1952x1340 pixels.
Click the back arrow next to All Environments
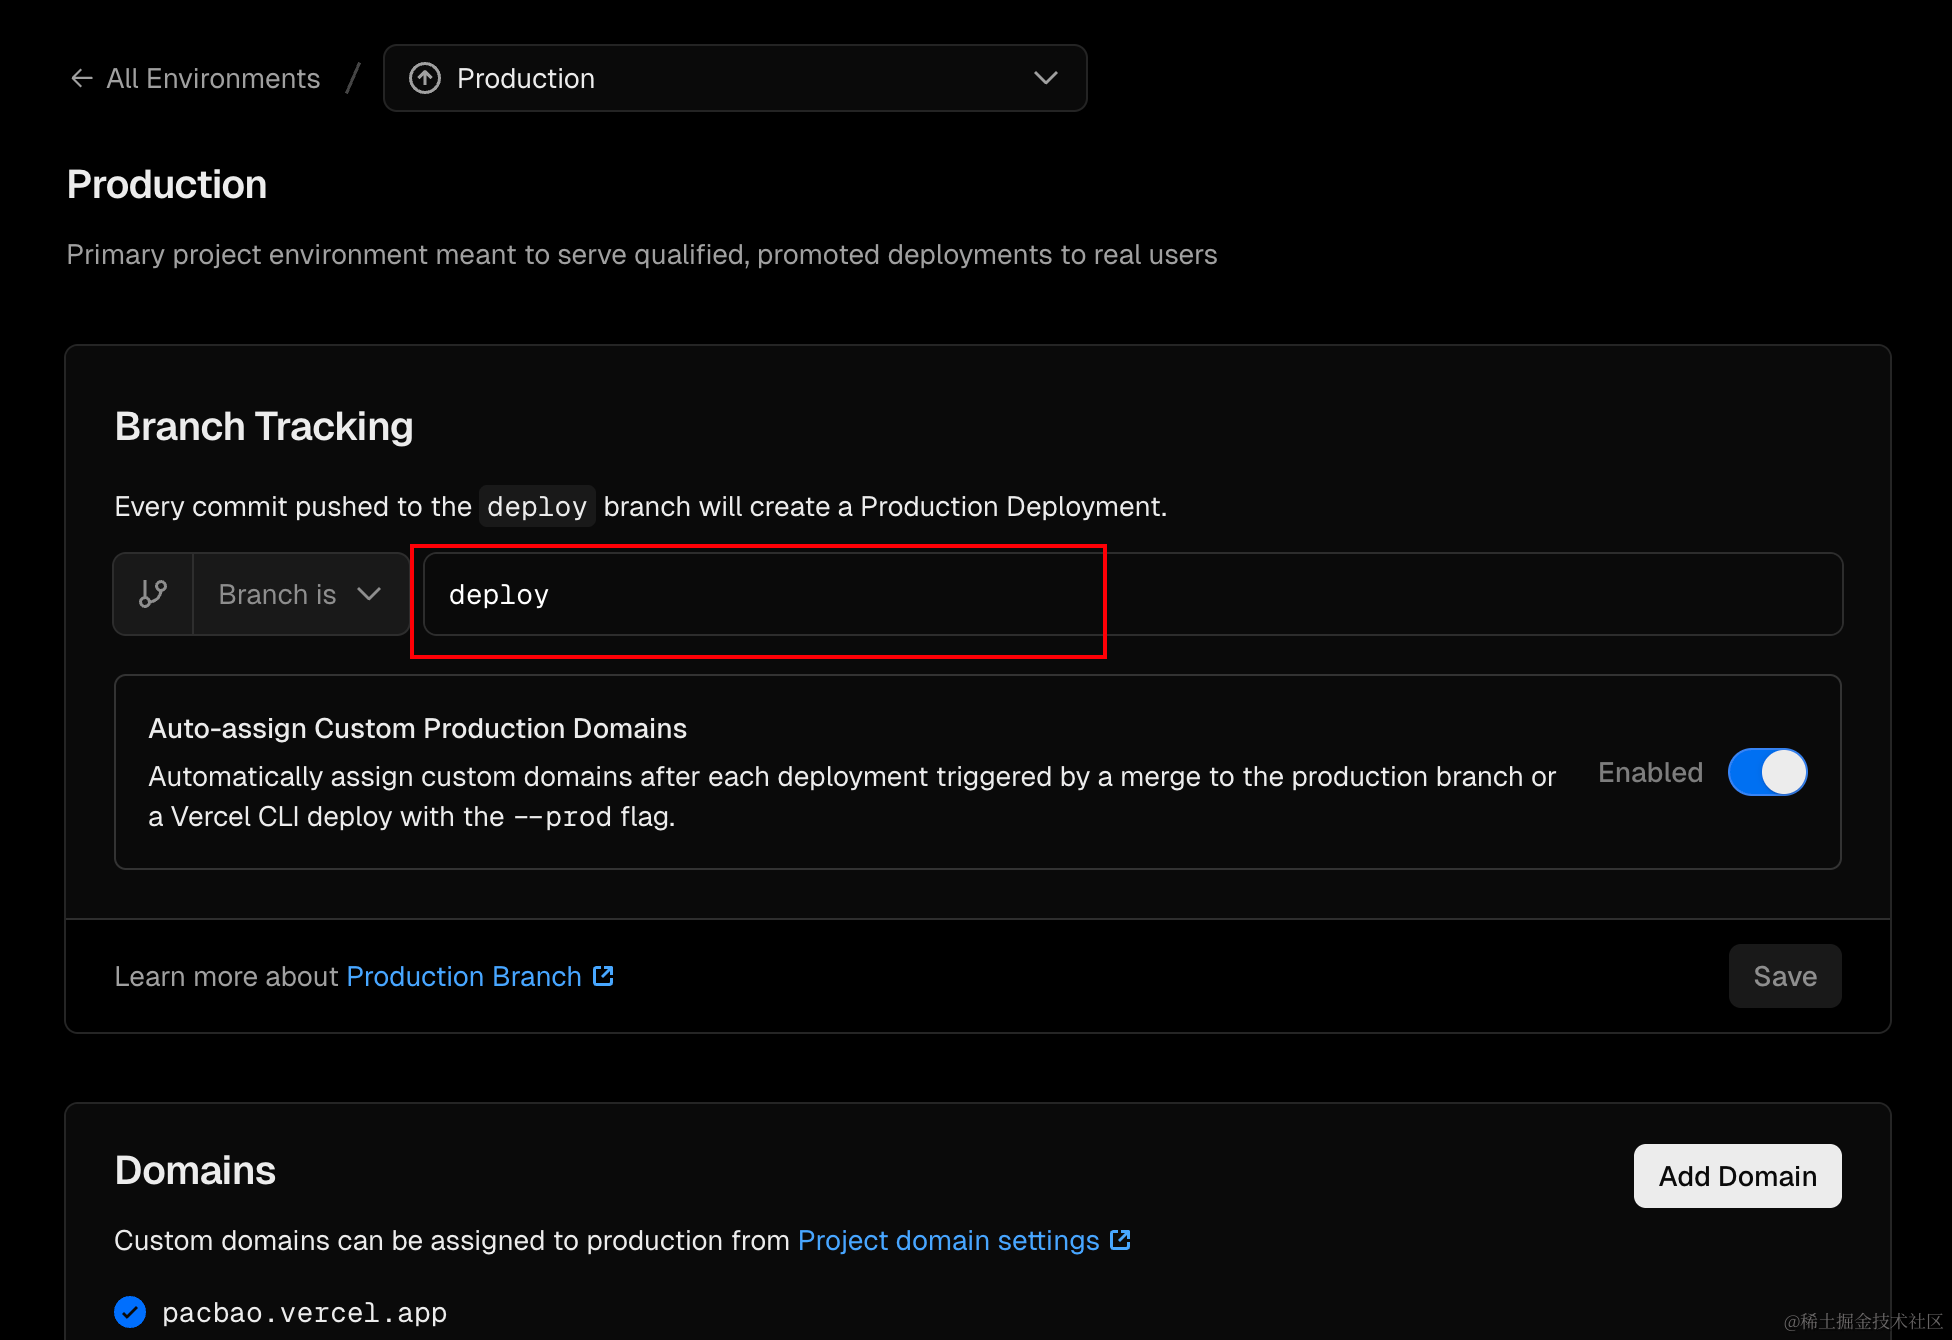[x=82, y=78]
